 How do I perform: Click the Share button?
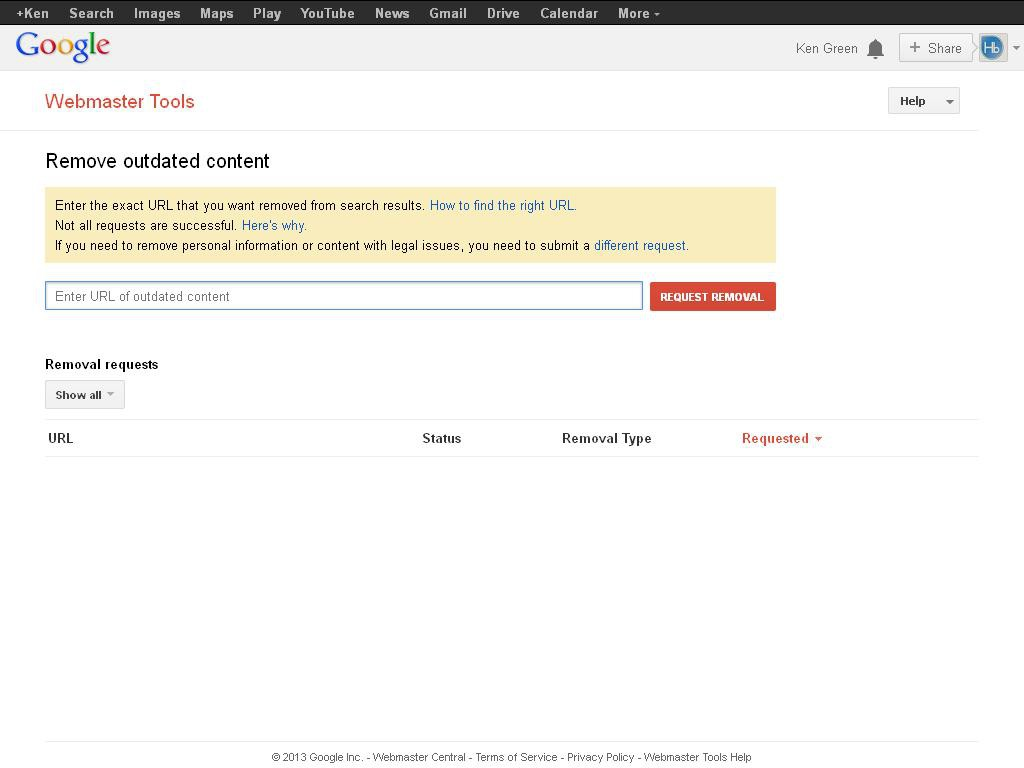tap(935, 48)
